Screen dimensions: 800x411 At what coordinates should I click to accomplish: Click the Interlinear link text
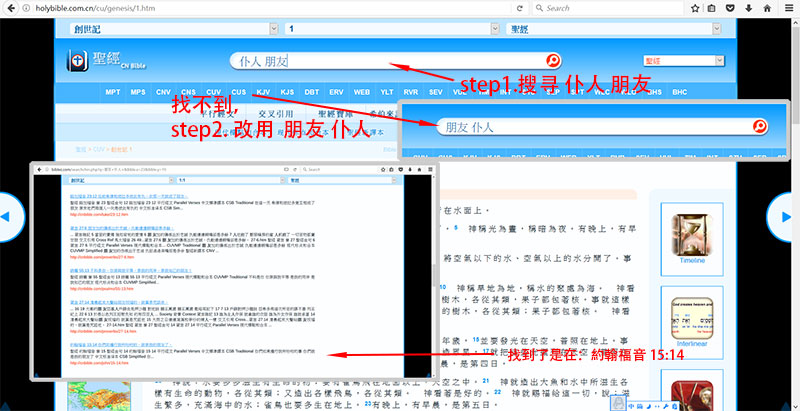coord(692,344)
